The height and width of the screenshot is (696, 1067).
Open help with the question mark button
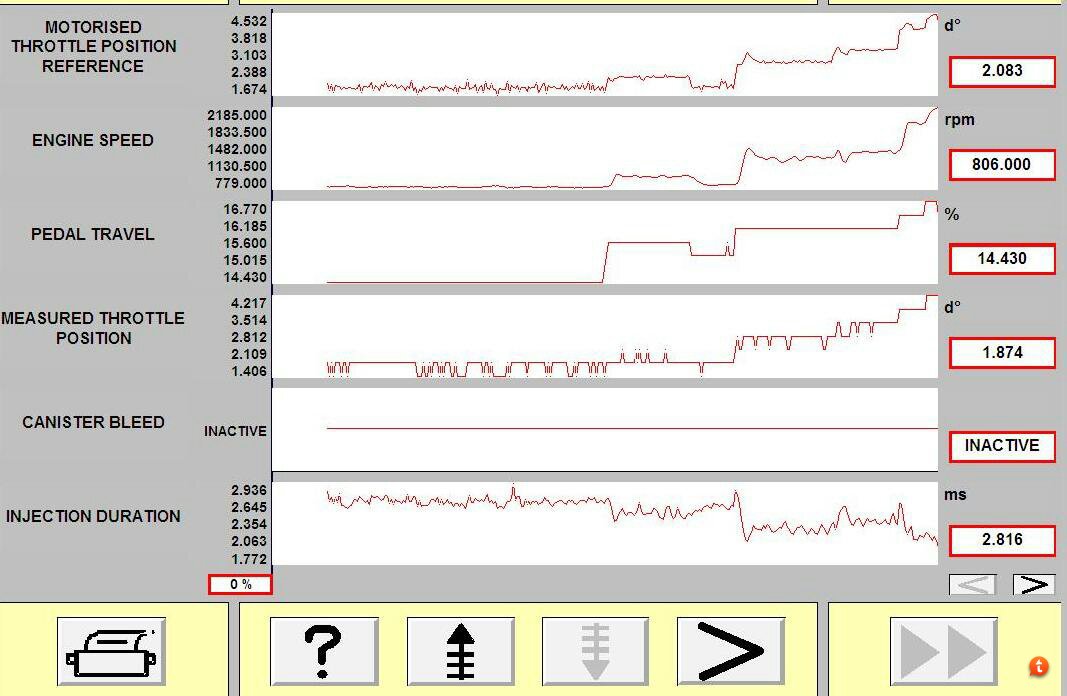point(324,651)
